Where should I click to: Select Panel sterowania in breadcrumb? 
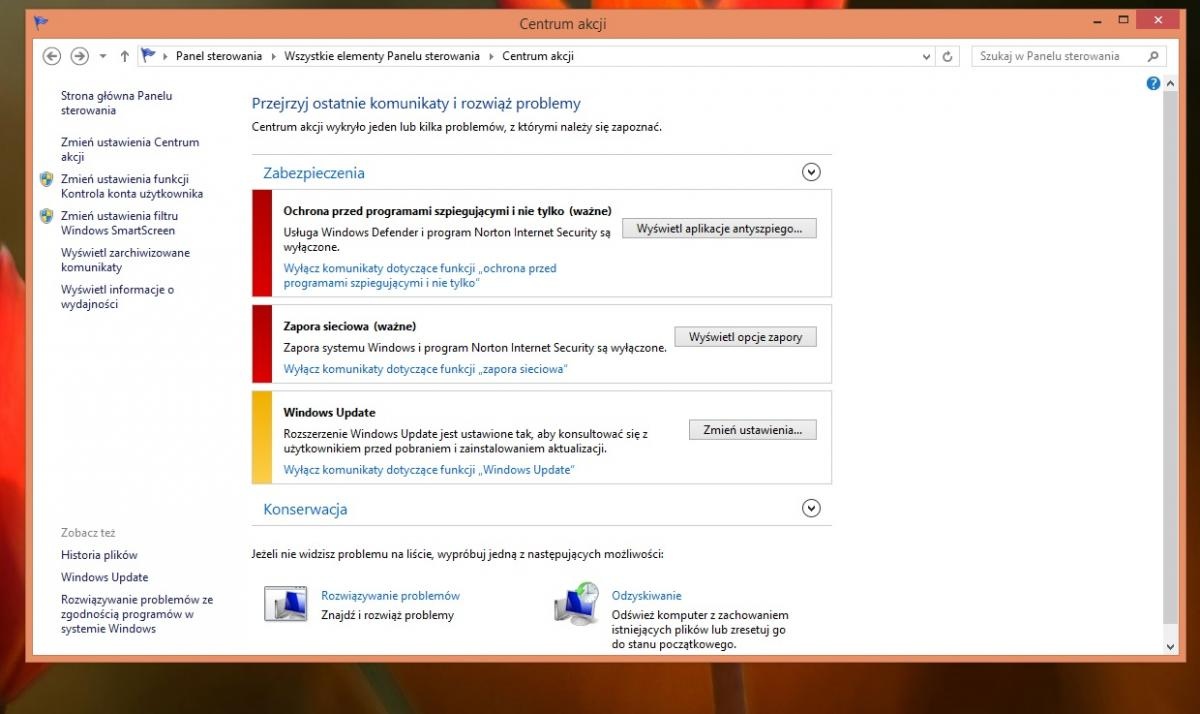coord(219,57)
